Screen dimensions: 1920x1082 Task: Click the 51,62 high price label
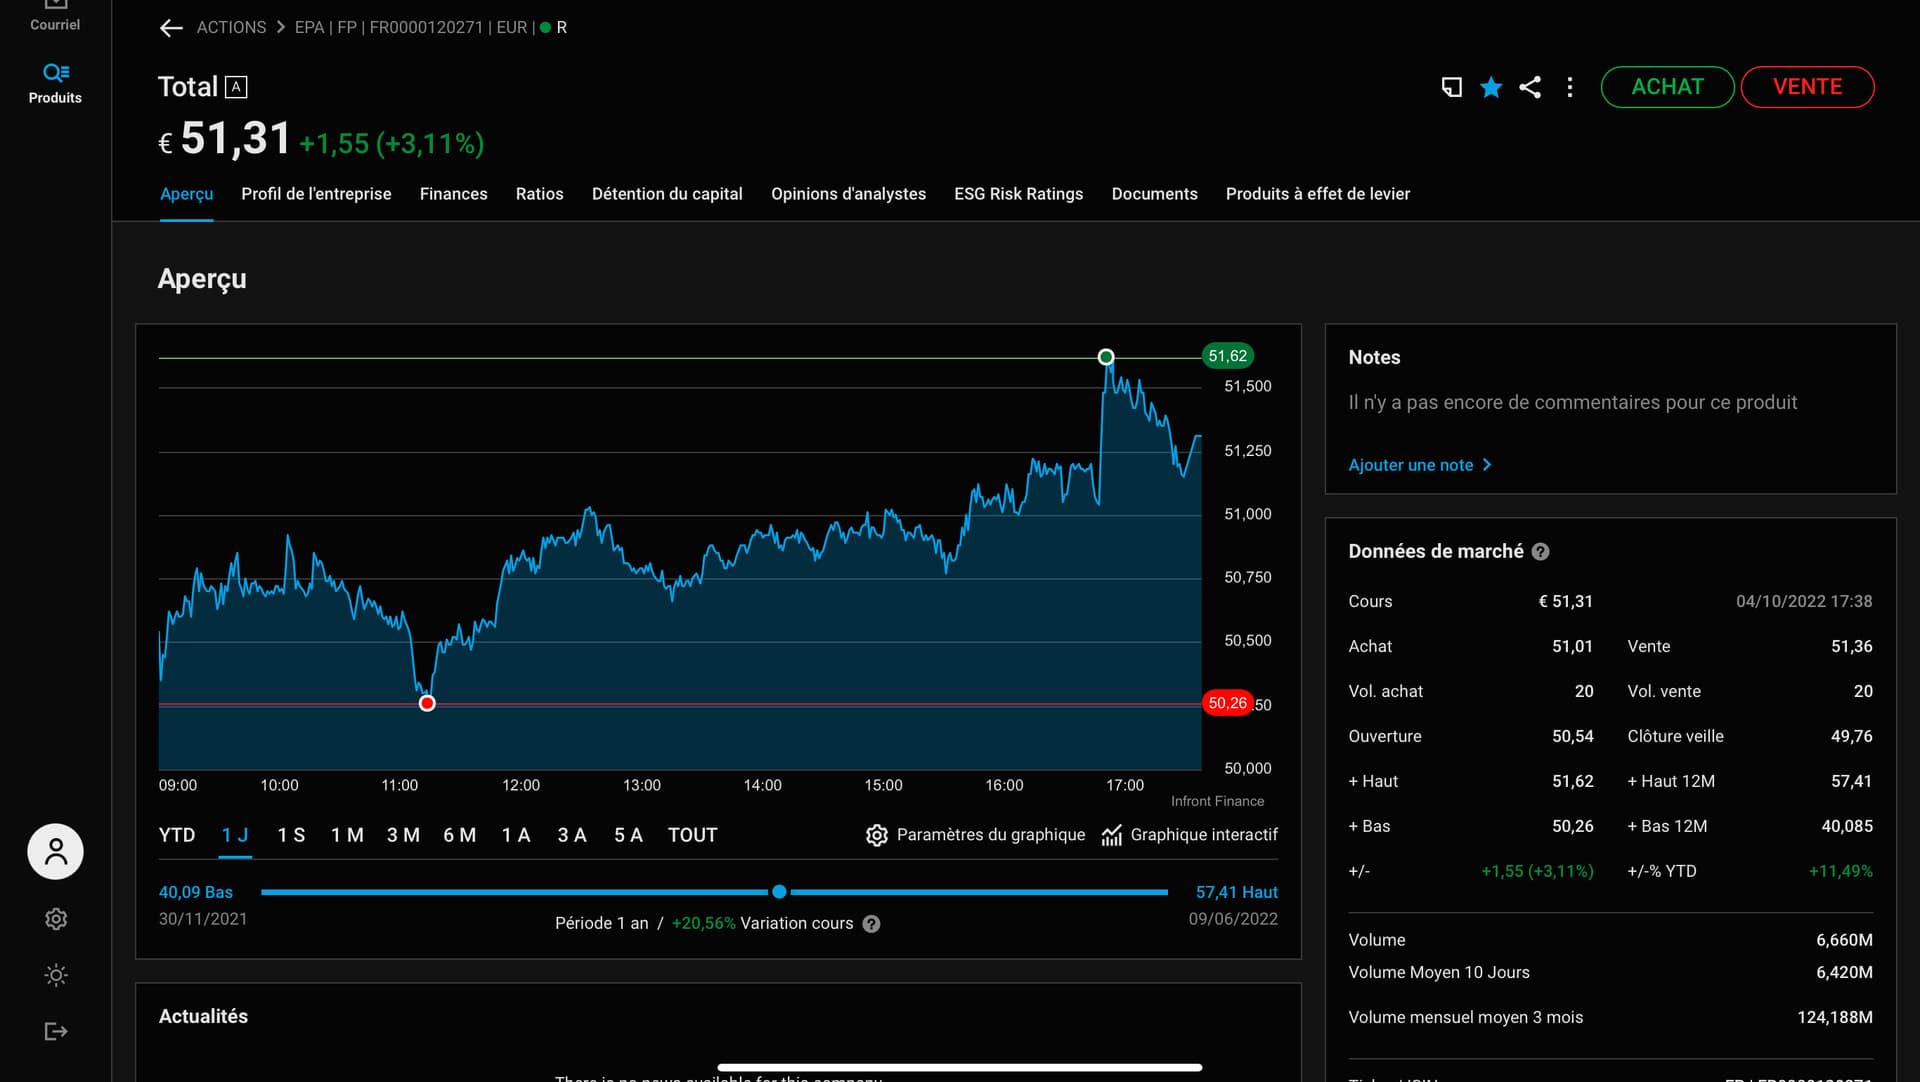tap(1227, 356)
